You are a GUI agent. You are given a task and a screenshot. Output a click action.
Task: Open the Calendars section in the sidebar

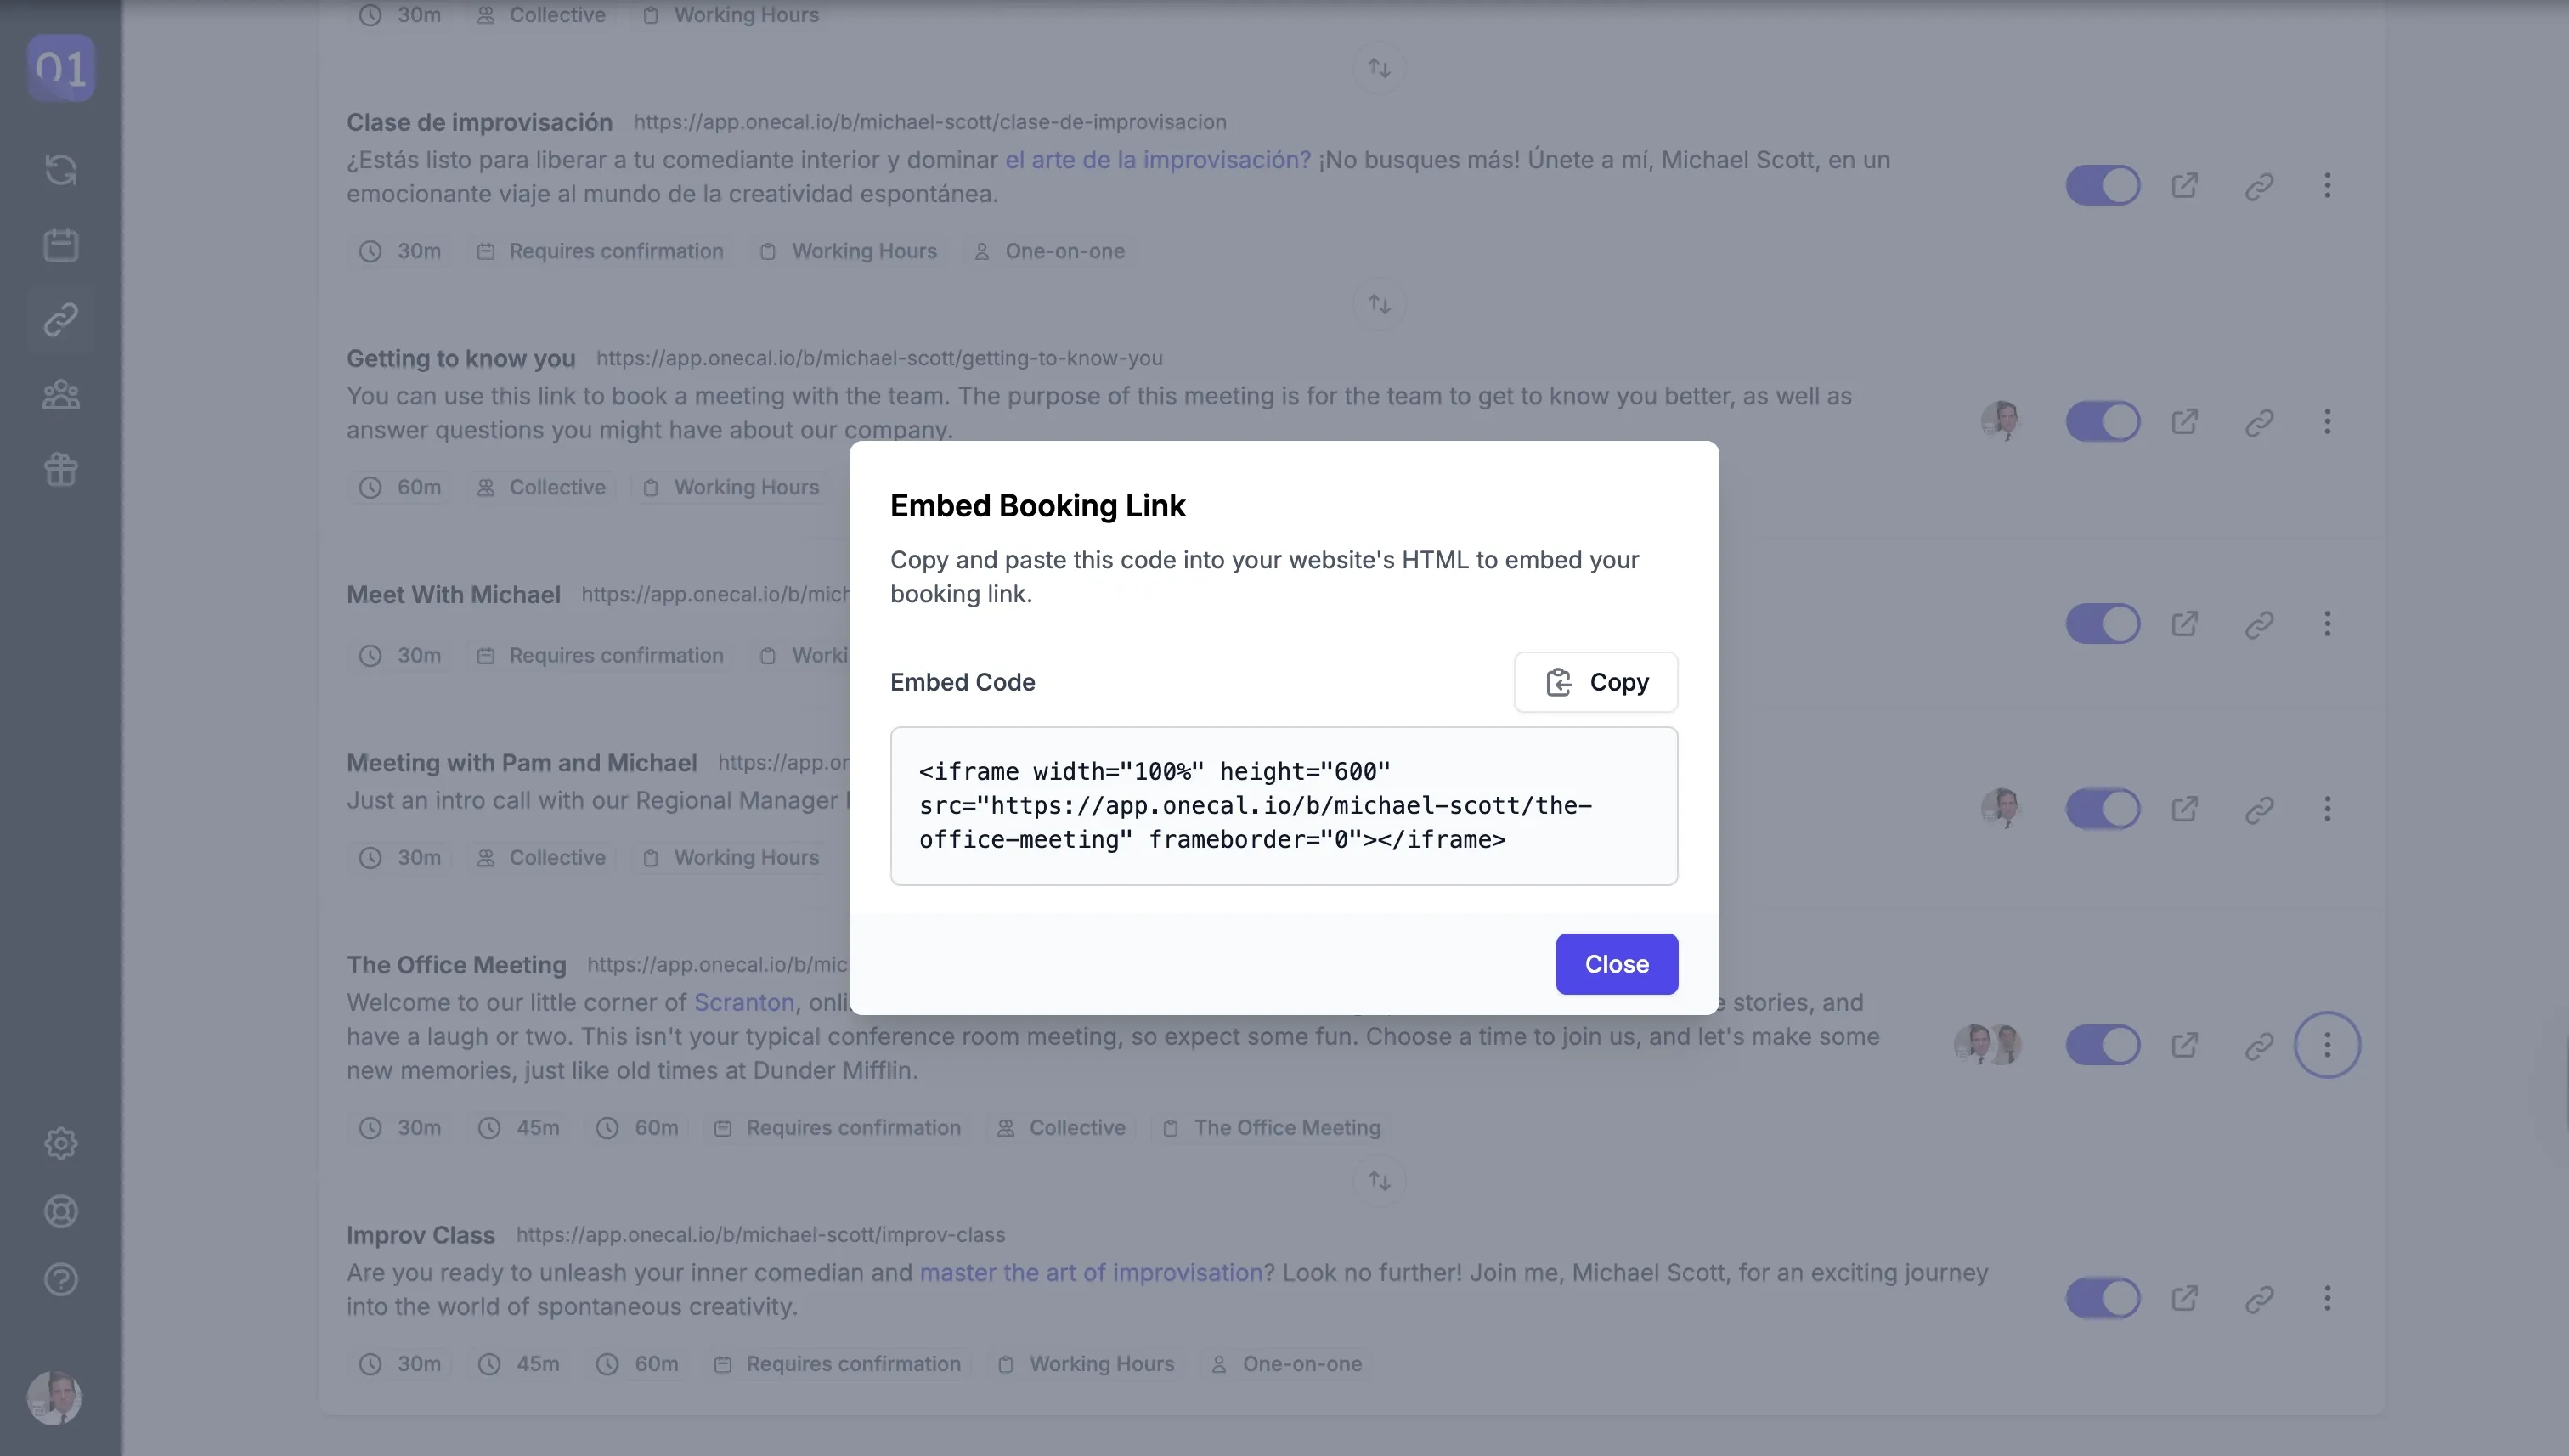[x=60, y=245]
